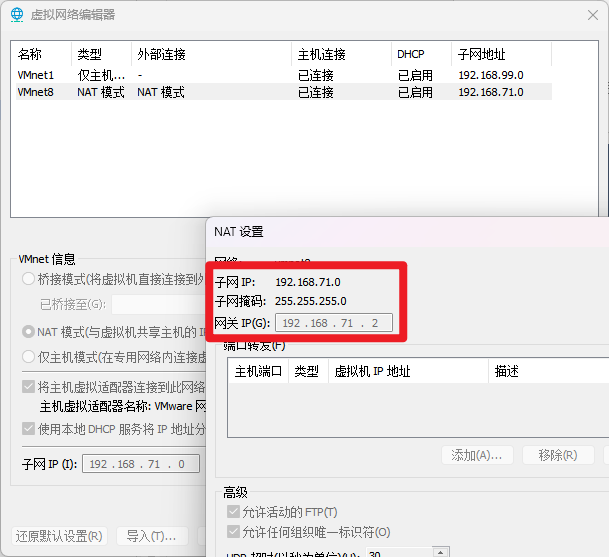Image resolution: width=609 pixels, height=557 pixels.
Task: Select the 仅主机模式 radio button
Action: coord(29,357)
